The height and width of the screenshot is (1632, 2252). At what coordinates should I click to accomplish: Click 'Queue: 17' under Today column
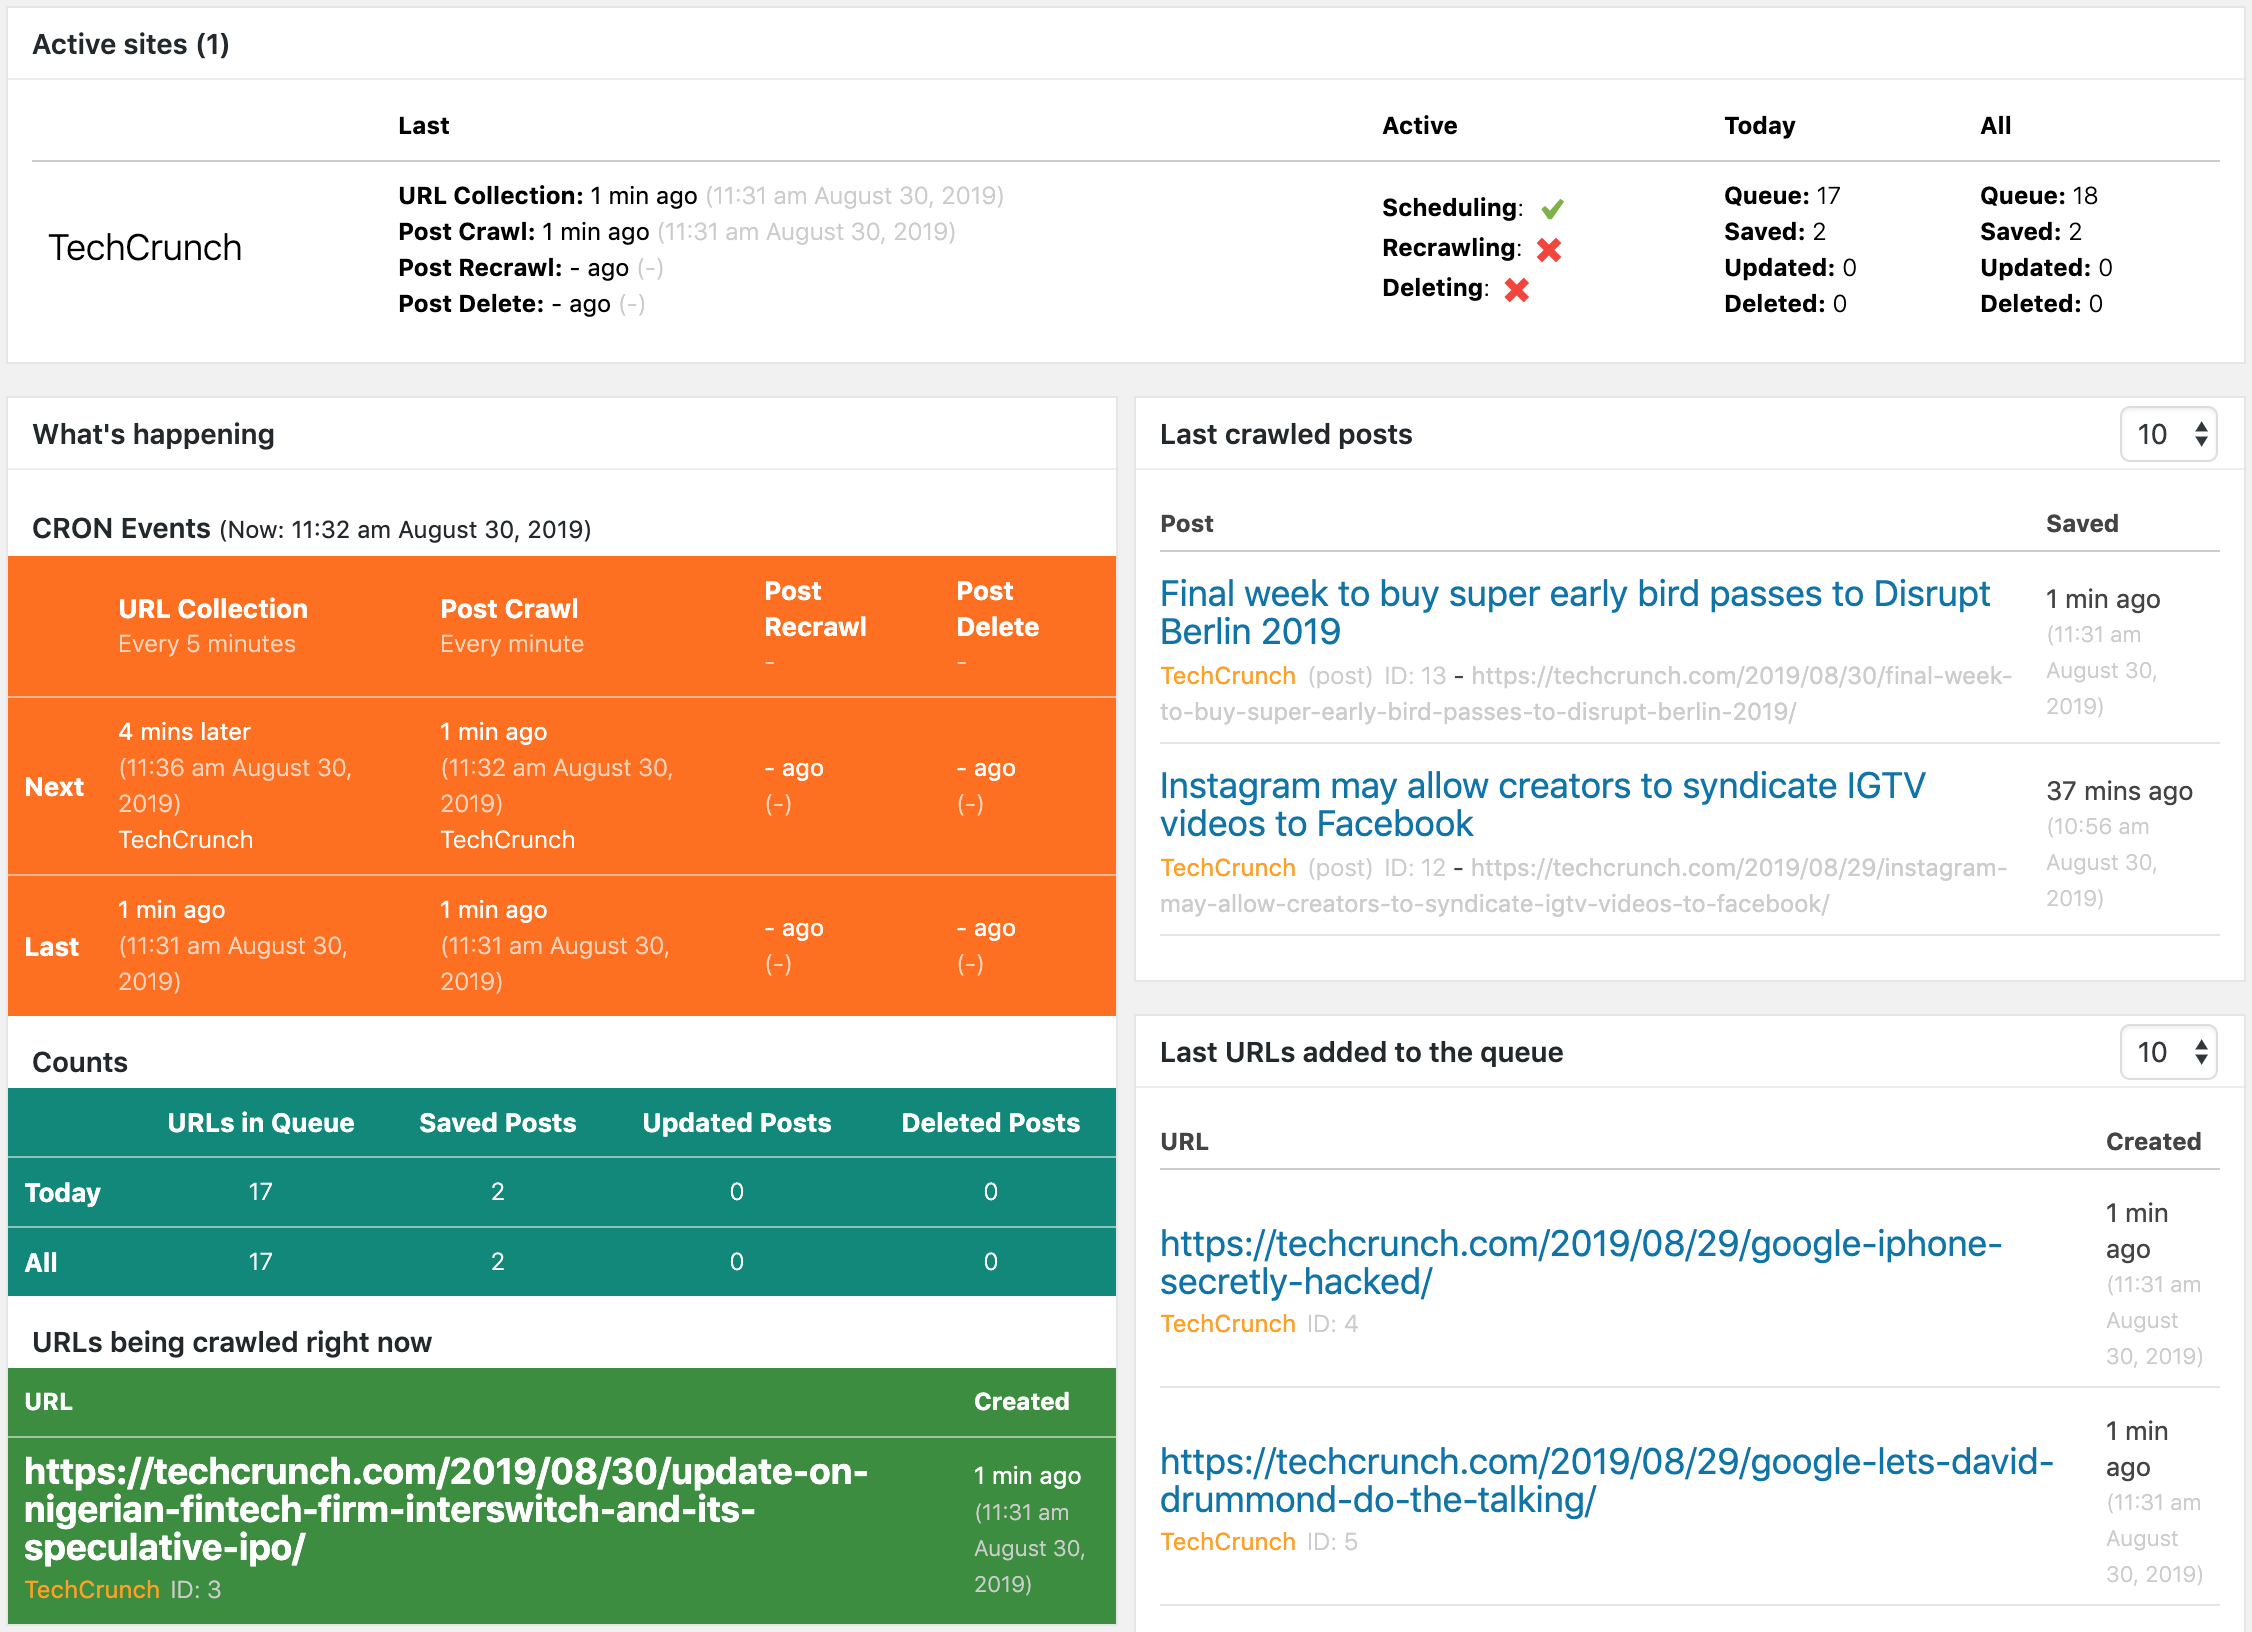click(1782, 196)
